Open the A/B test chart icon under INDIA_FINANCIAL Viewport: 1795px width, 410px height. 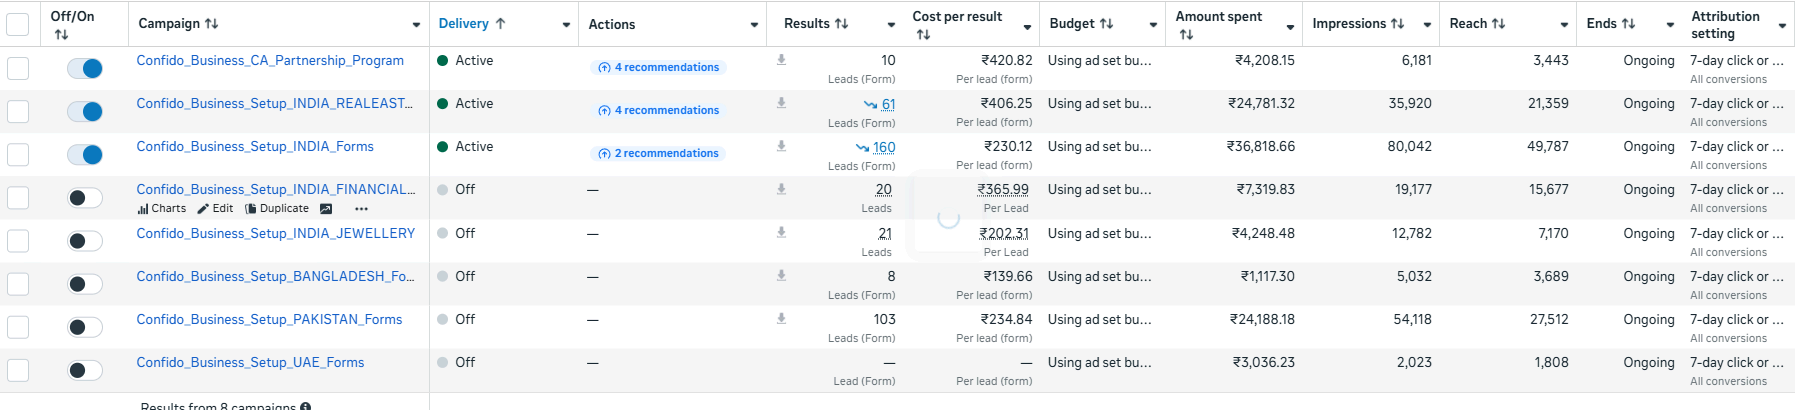tap(326, 209)
